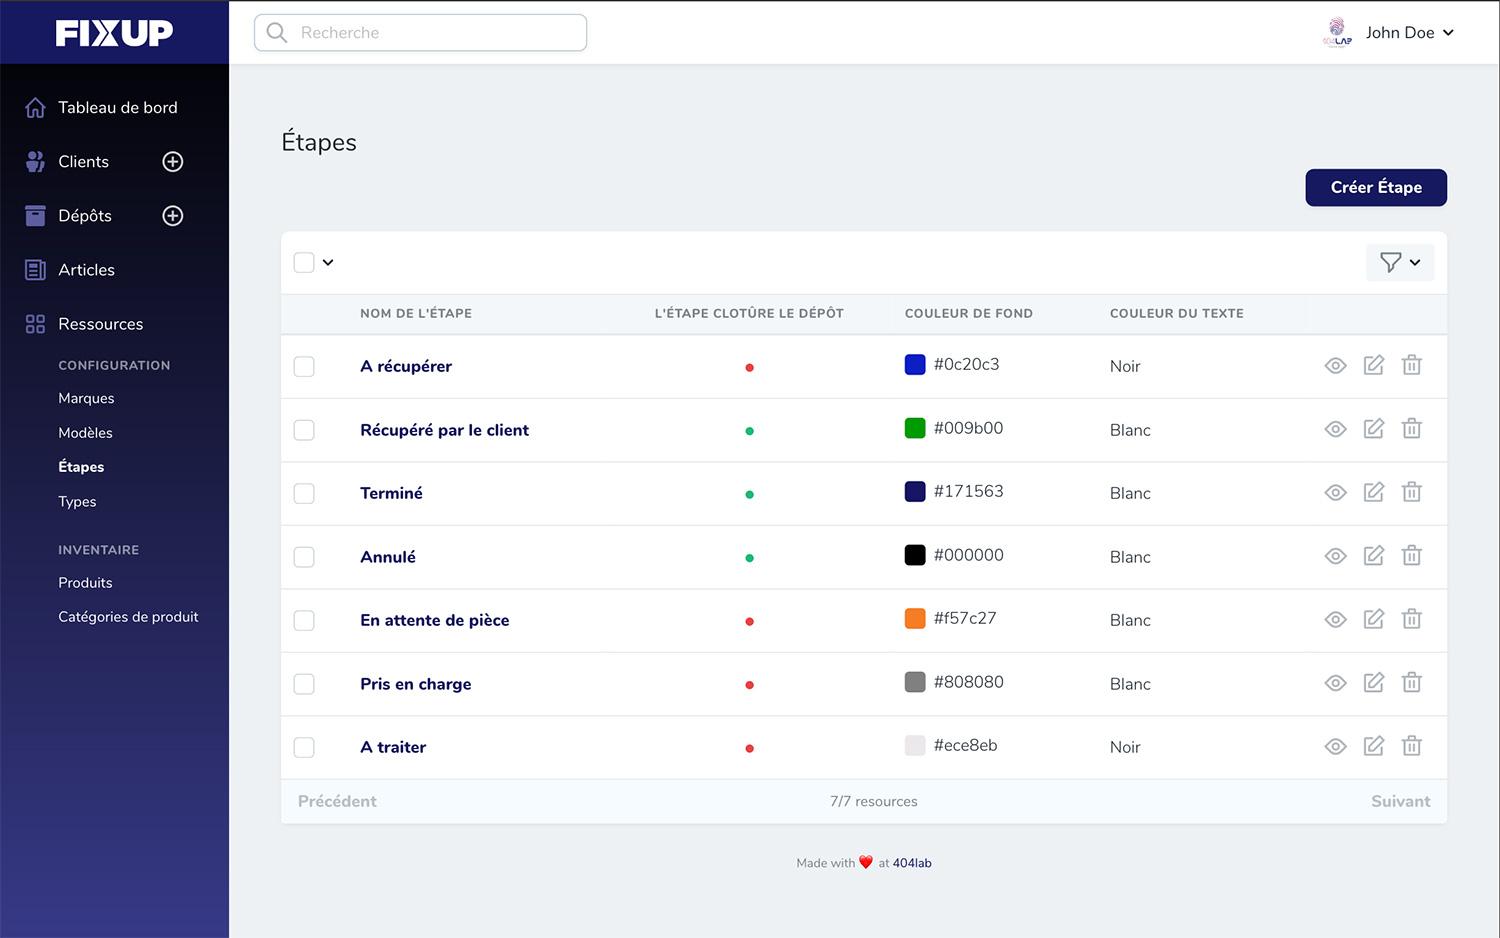Open the Dépôts section
The image size is (1500, 938).
click(x=85, y=216)
